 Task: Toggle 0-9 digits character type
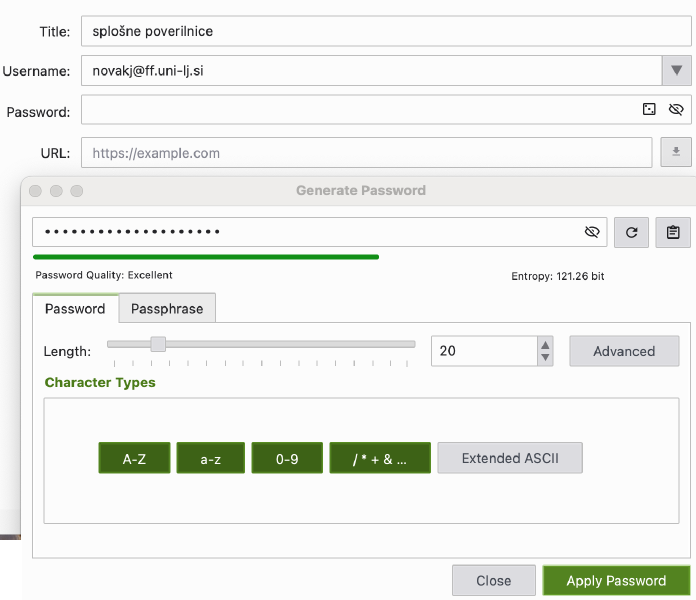pos(287,459)
